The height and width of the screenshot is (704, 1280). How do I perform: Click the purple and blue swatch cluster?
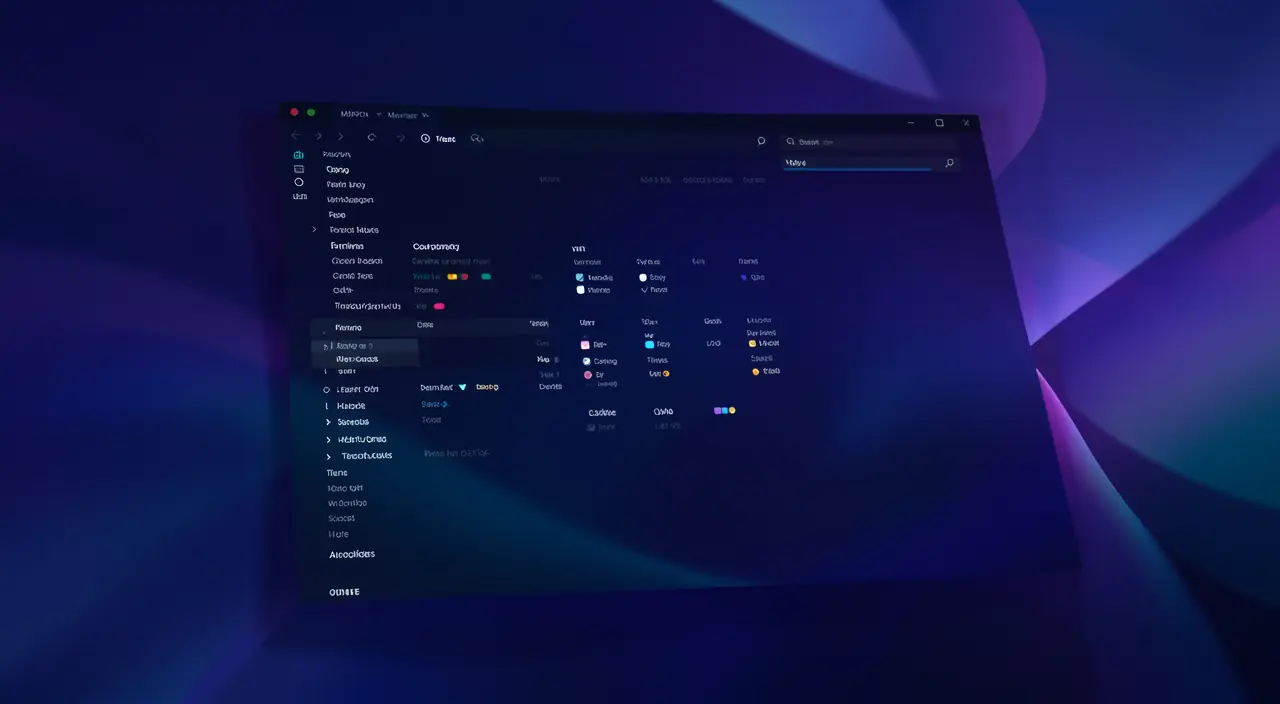[725, 410]
